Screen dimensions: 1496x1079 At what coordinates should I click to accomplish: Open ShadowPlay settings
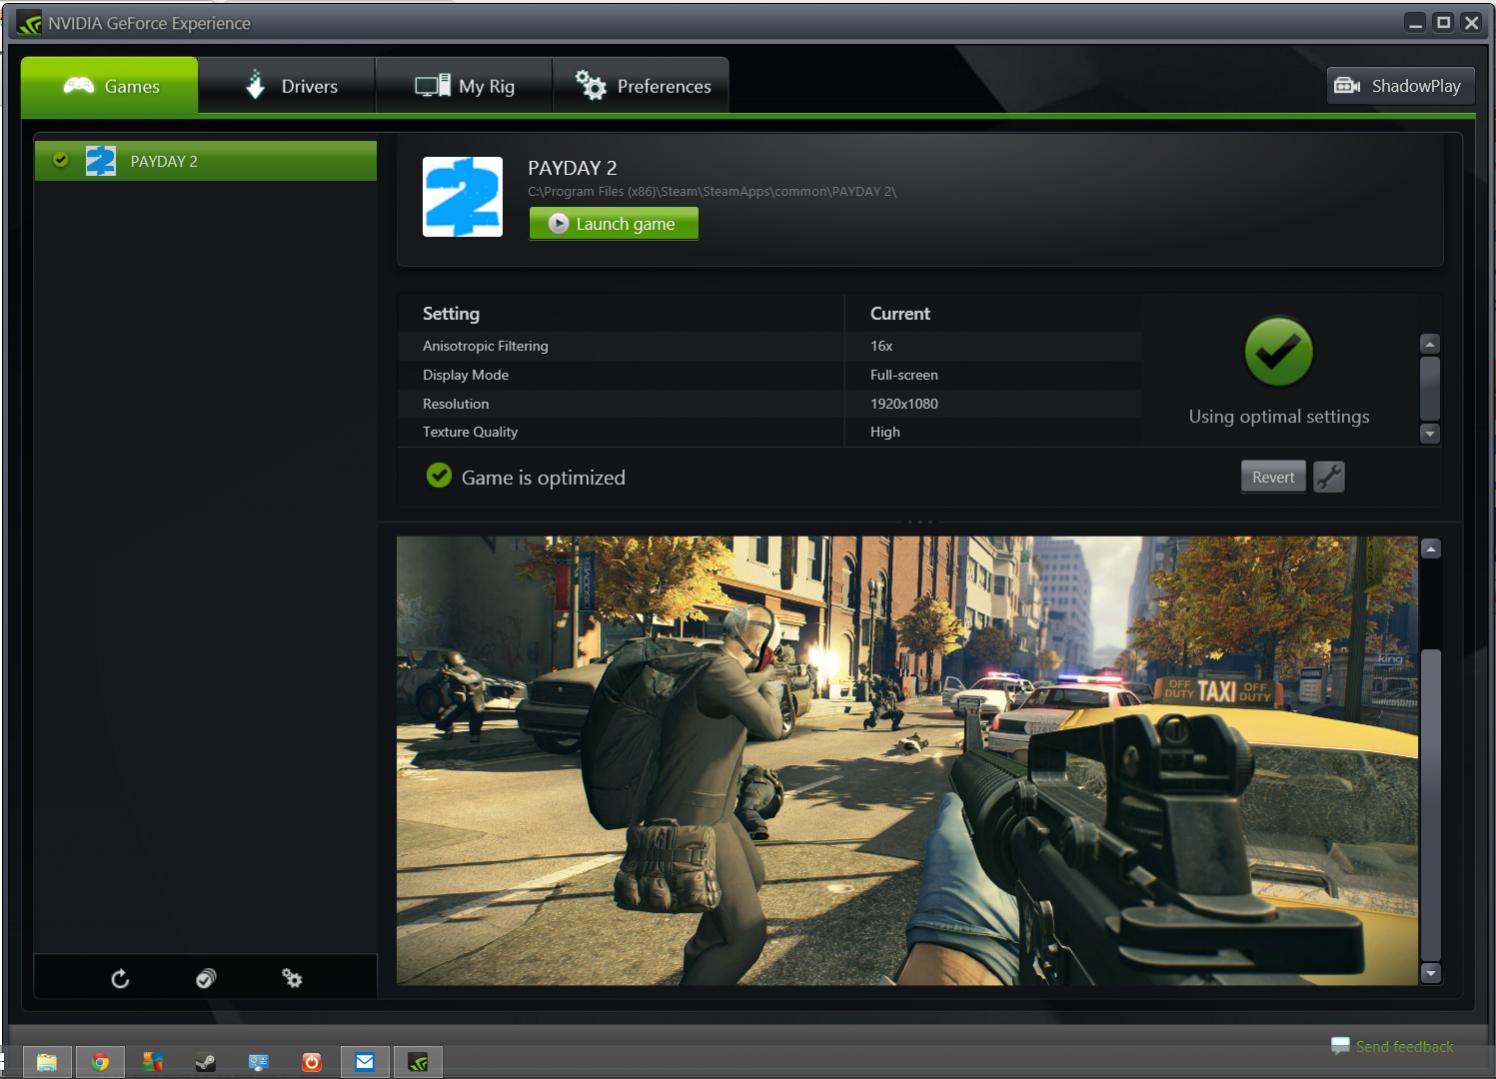1400,86
